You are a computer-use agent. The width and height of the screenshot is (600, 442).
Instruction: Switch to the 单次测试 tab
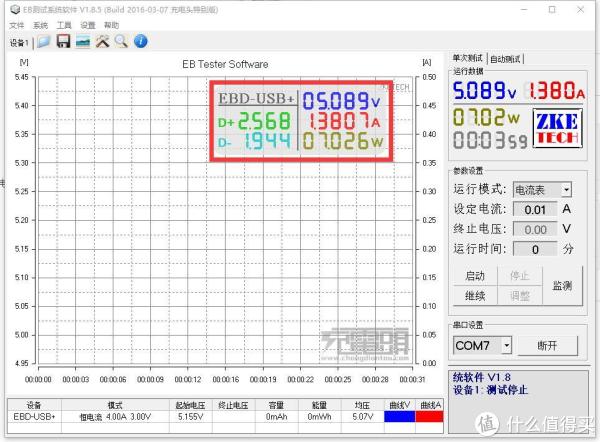468,58
